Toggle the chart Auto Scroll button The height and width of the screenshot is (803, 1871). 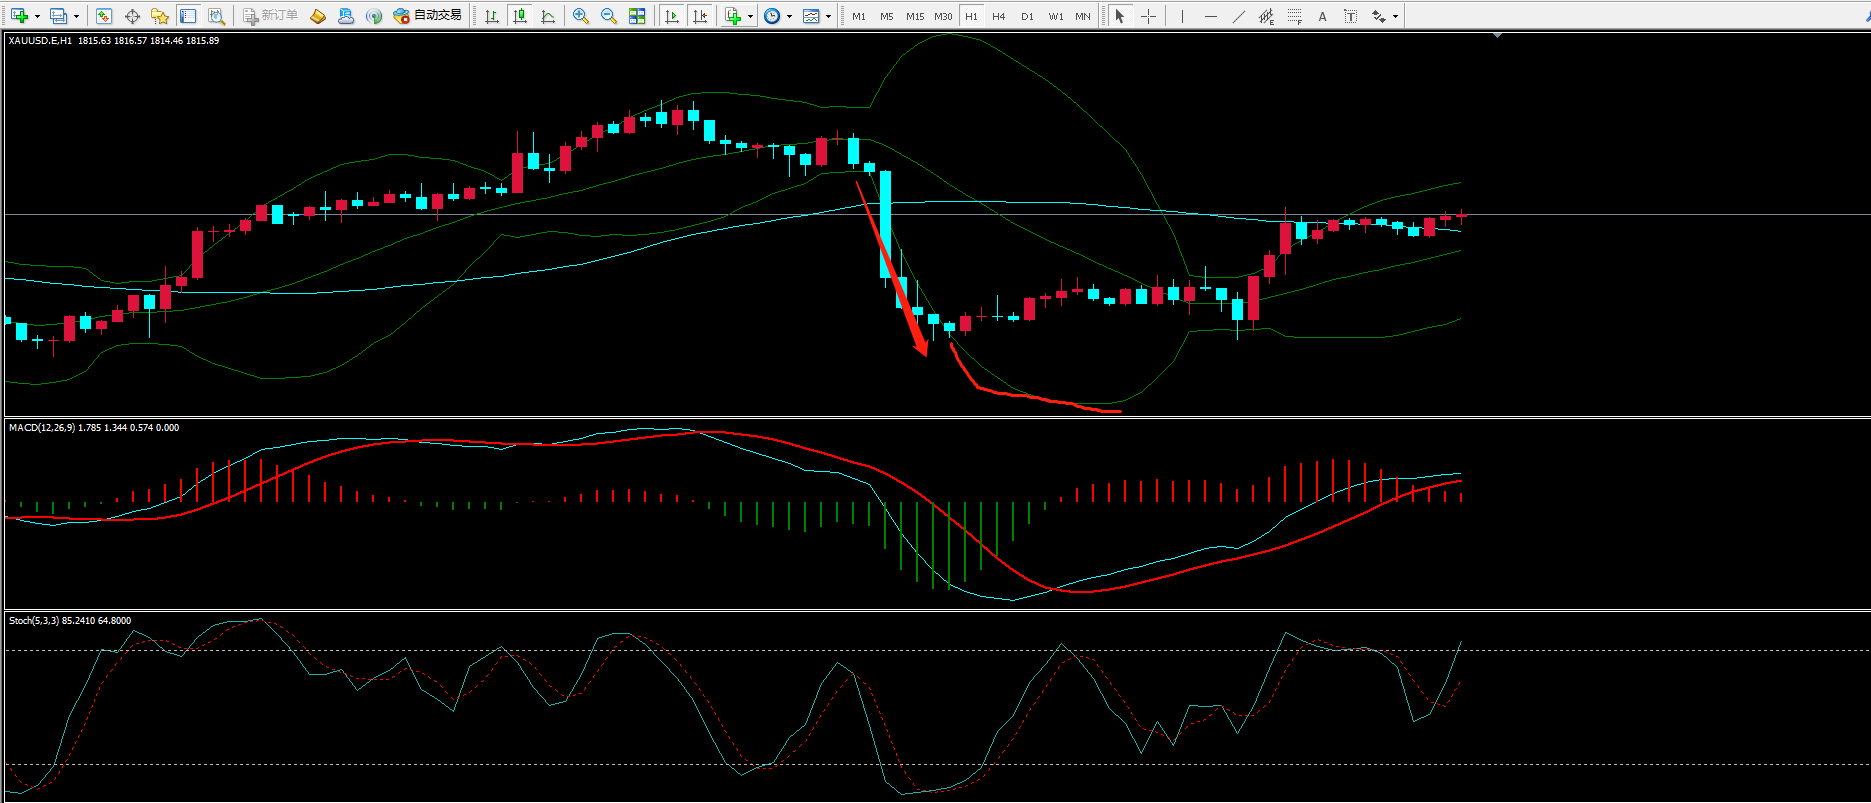(672, 16)
